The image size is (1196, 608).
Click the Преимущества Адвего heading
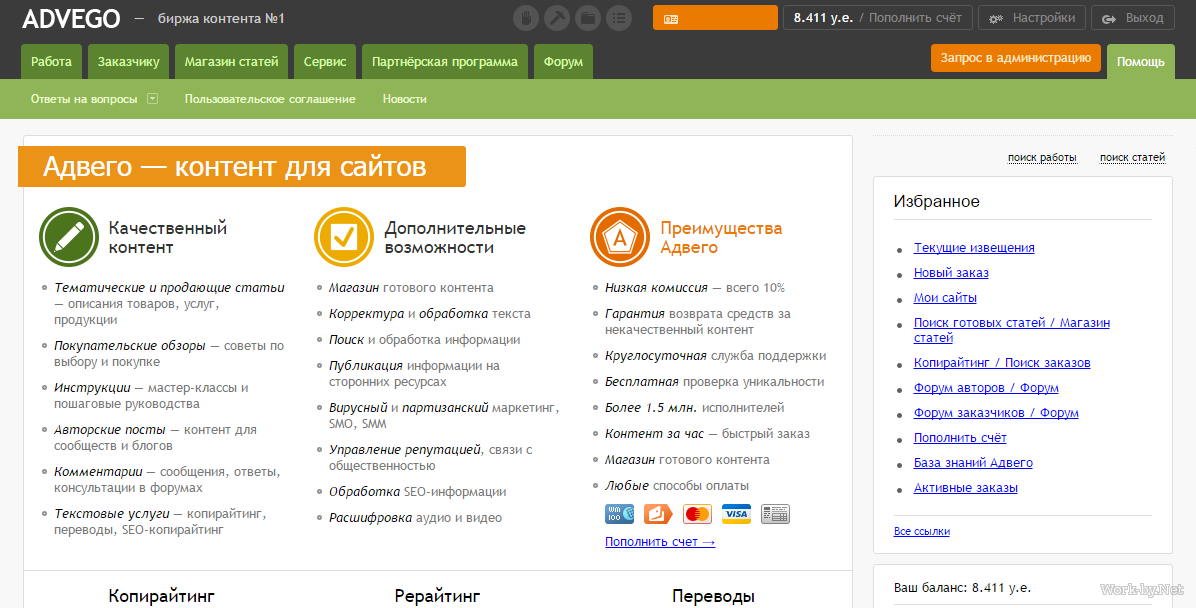pyautogui.click(x=721, y=237)
